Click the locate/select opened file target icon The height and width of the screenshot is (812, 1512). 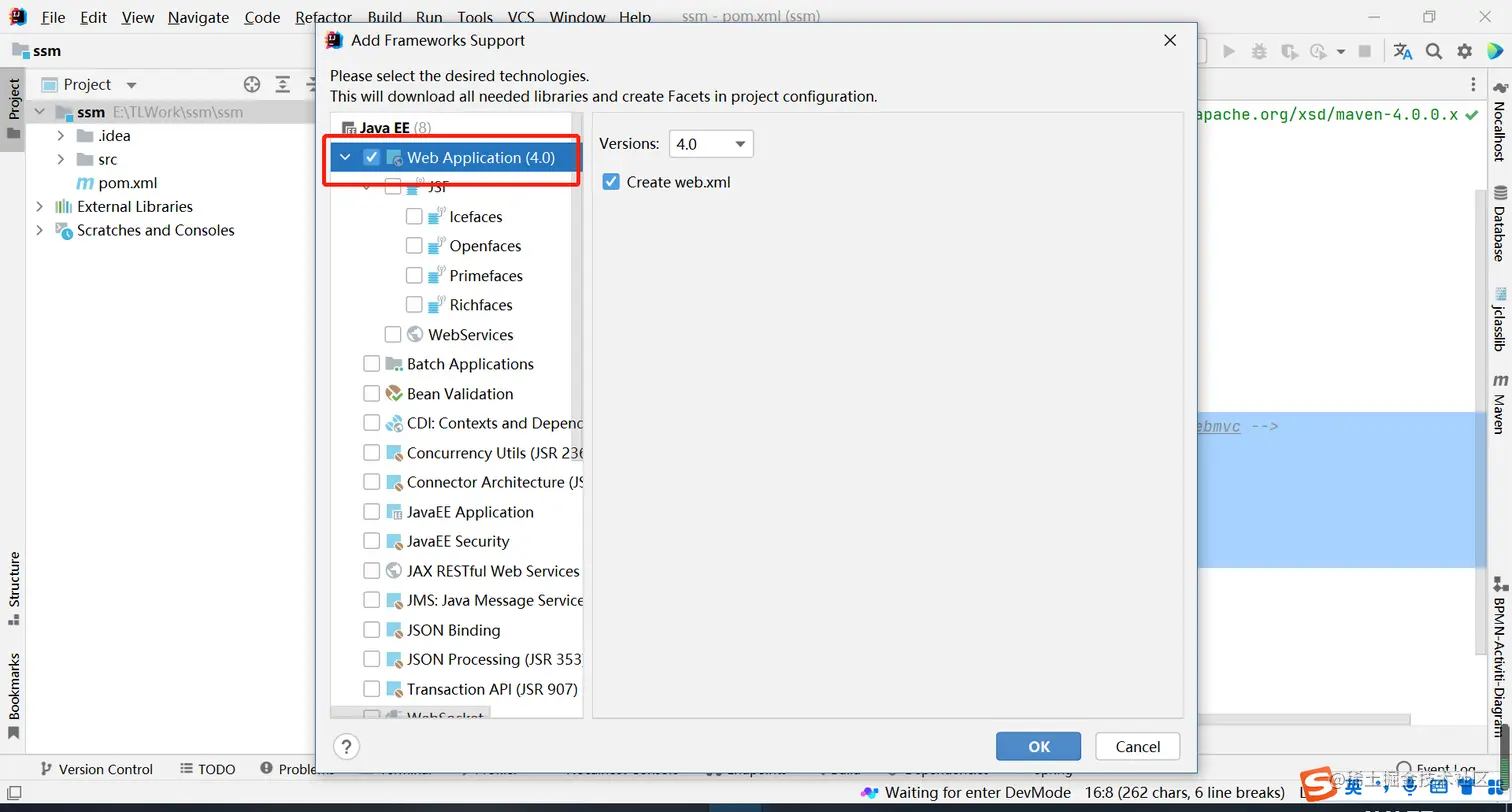pos(252,85)
